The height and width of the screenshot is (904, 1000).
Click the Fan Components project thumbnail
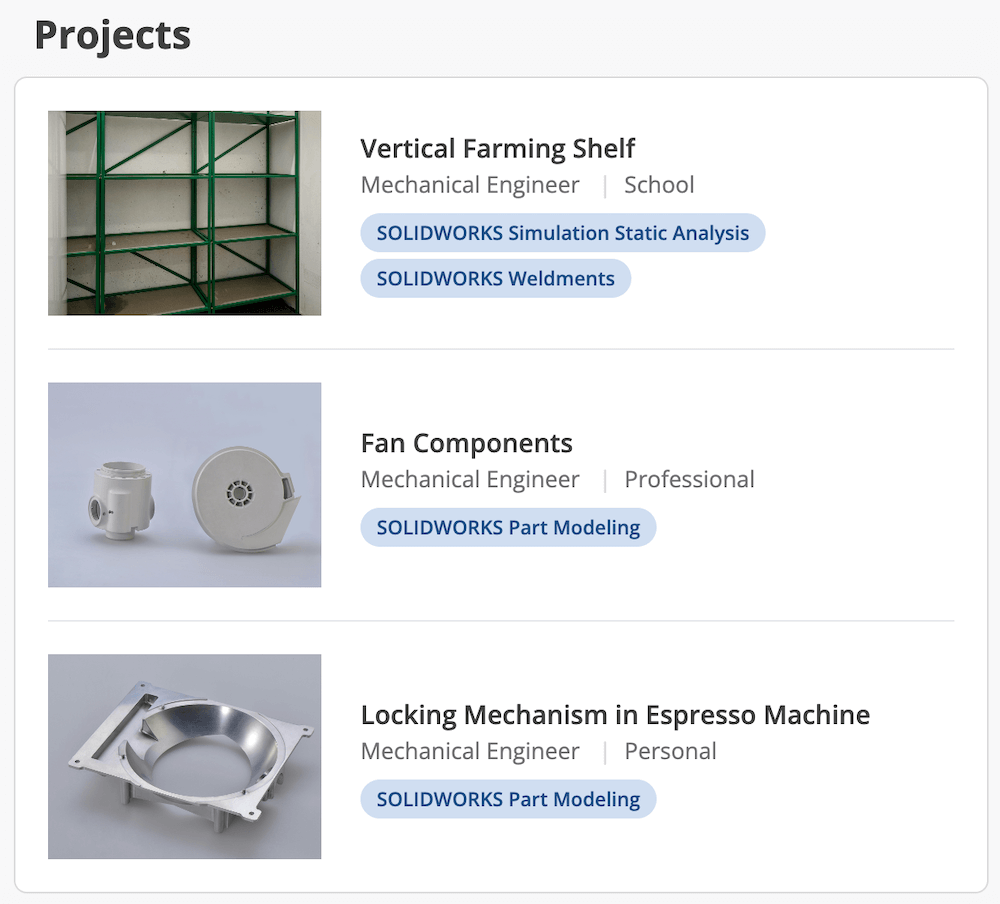[x=184, y=485]
